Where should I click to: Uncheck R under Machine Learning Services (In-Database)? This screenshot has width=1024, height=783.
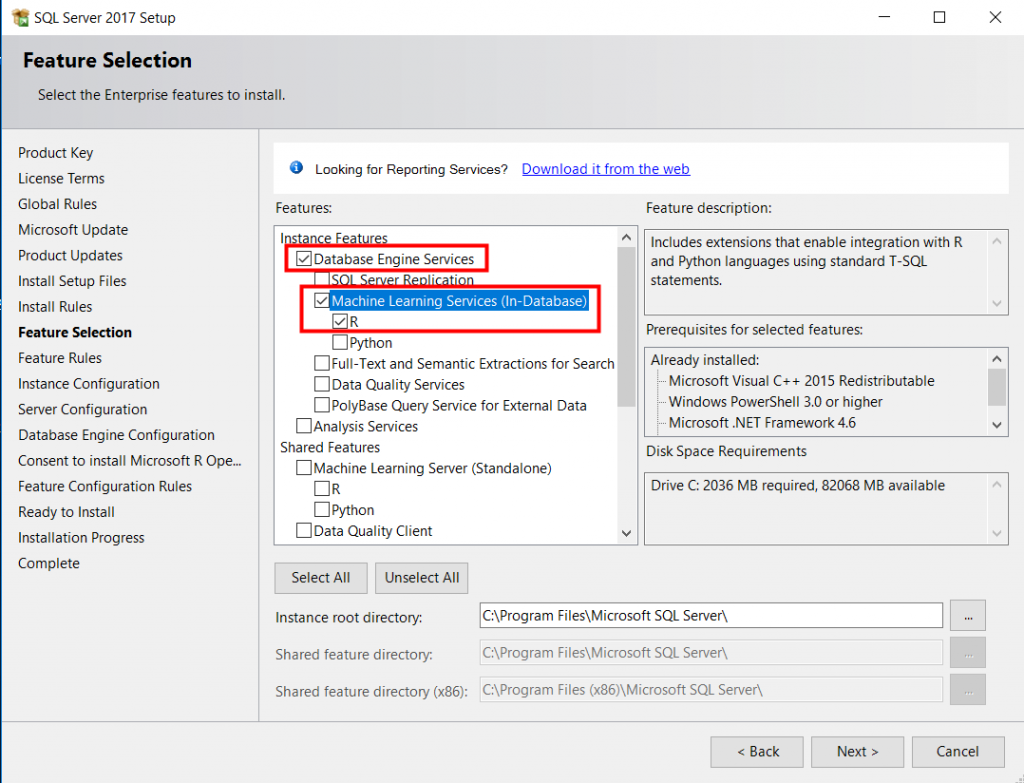[x=340, y=321]
